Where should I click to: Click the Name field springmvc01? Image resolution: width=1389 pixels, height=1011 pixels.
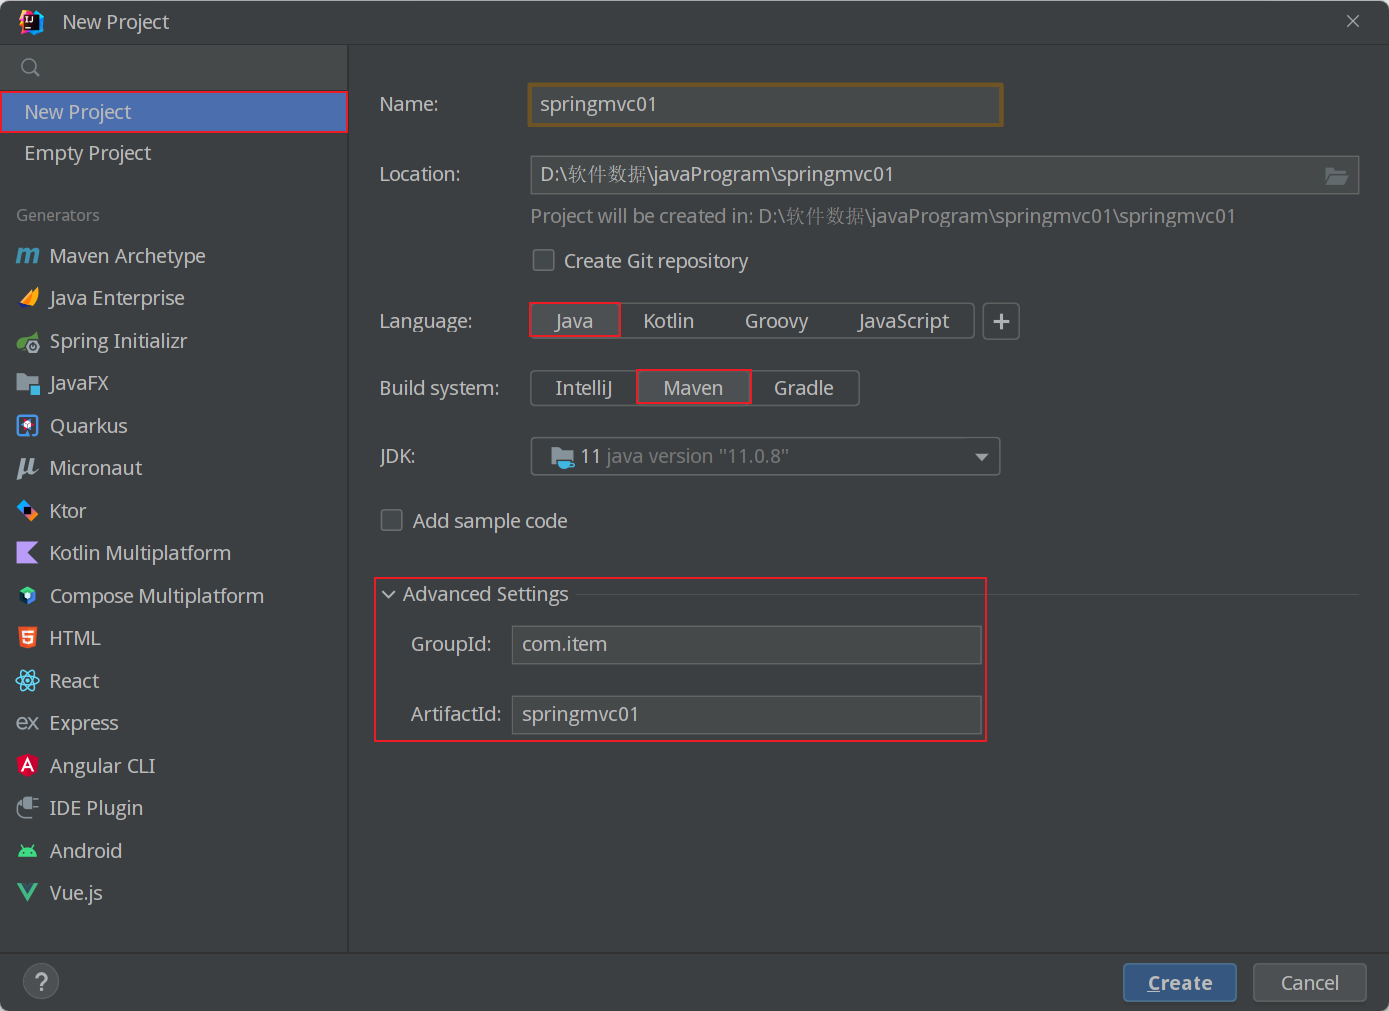coord(764,105)
